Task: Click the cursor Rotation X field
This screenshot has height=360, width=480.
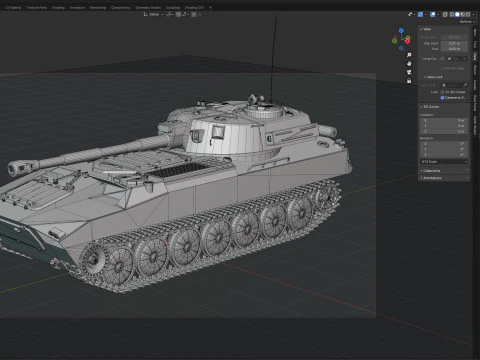Action: coord(444,144)
